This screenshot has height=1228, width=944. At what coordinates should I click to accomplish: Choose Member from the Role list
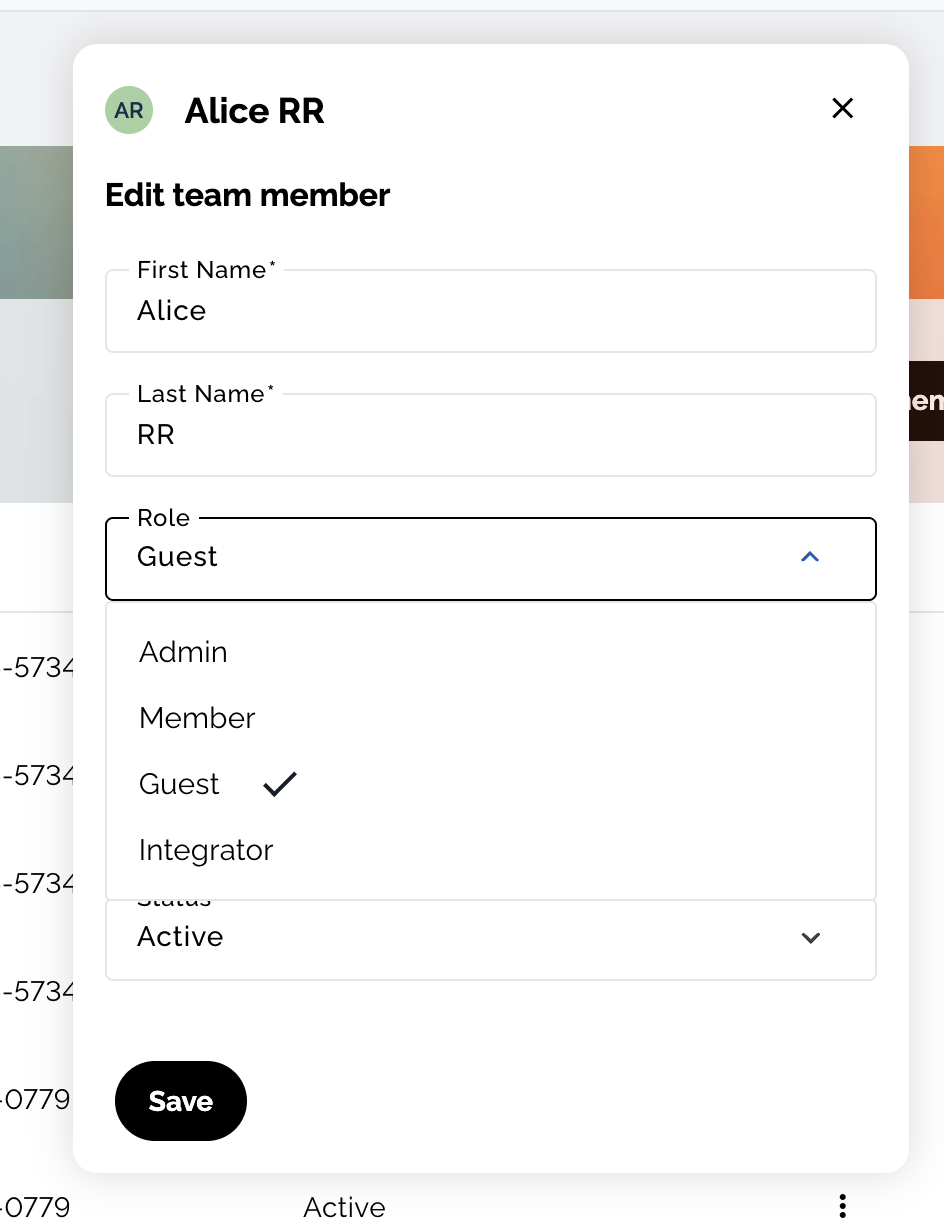coord(491,718)
